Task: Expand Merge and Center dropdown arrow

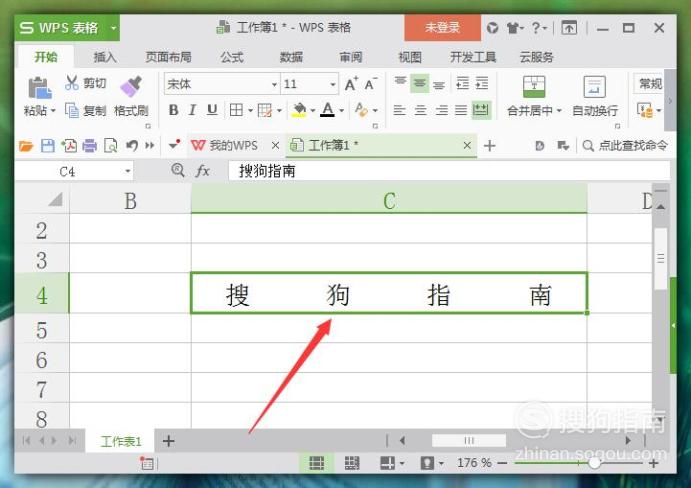Action: coord(559,111)
